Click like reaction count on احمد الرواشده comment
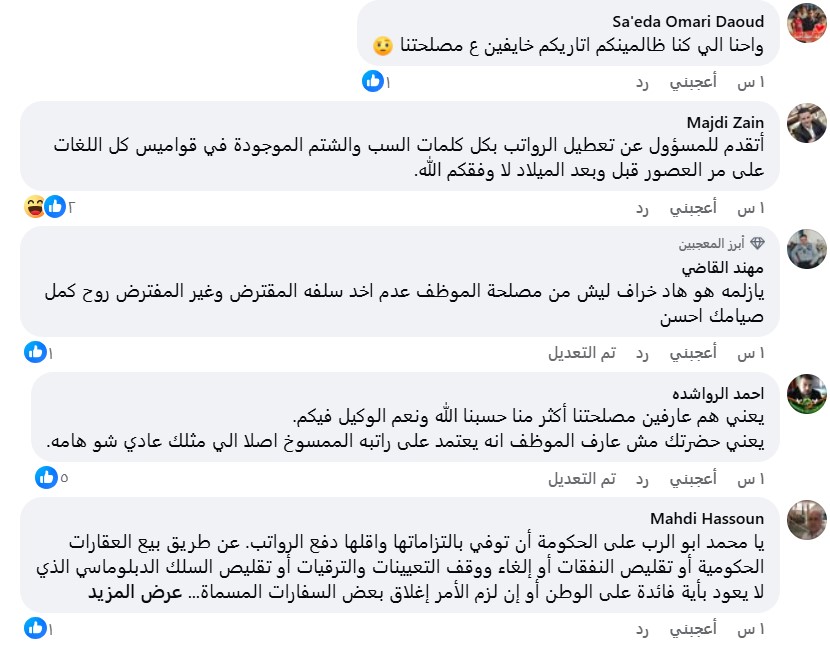The width and height of the screenshot is (830, 647). 64,478
